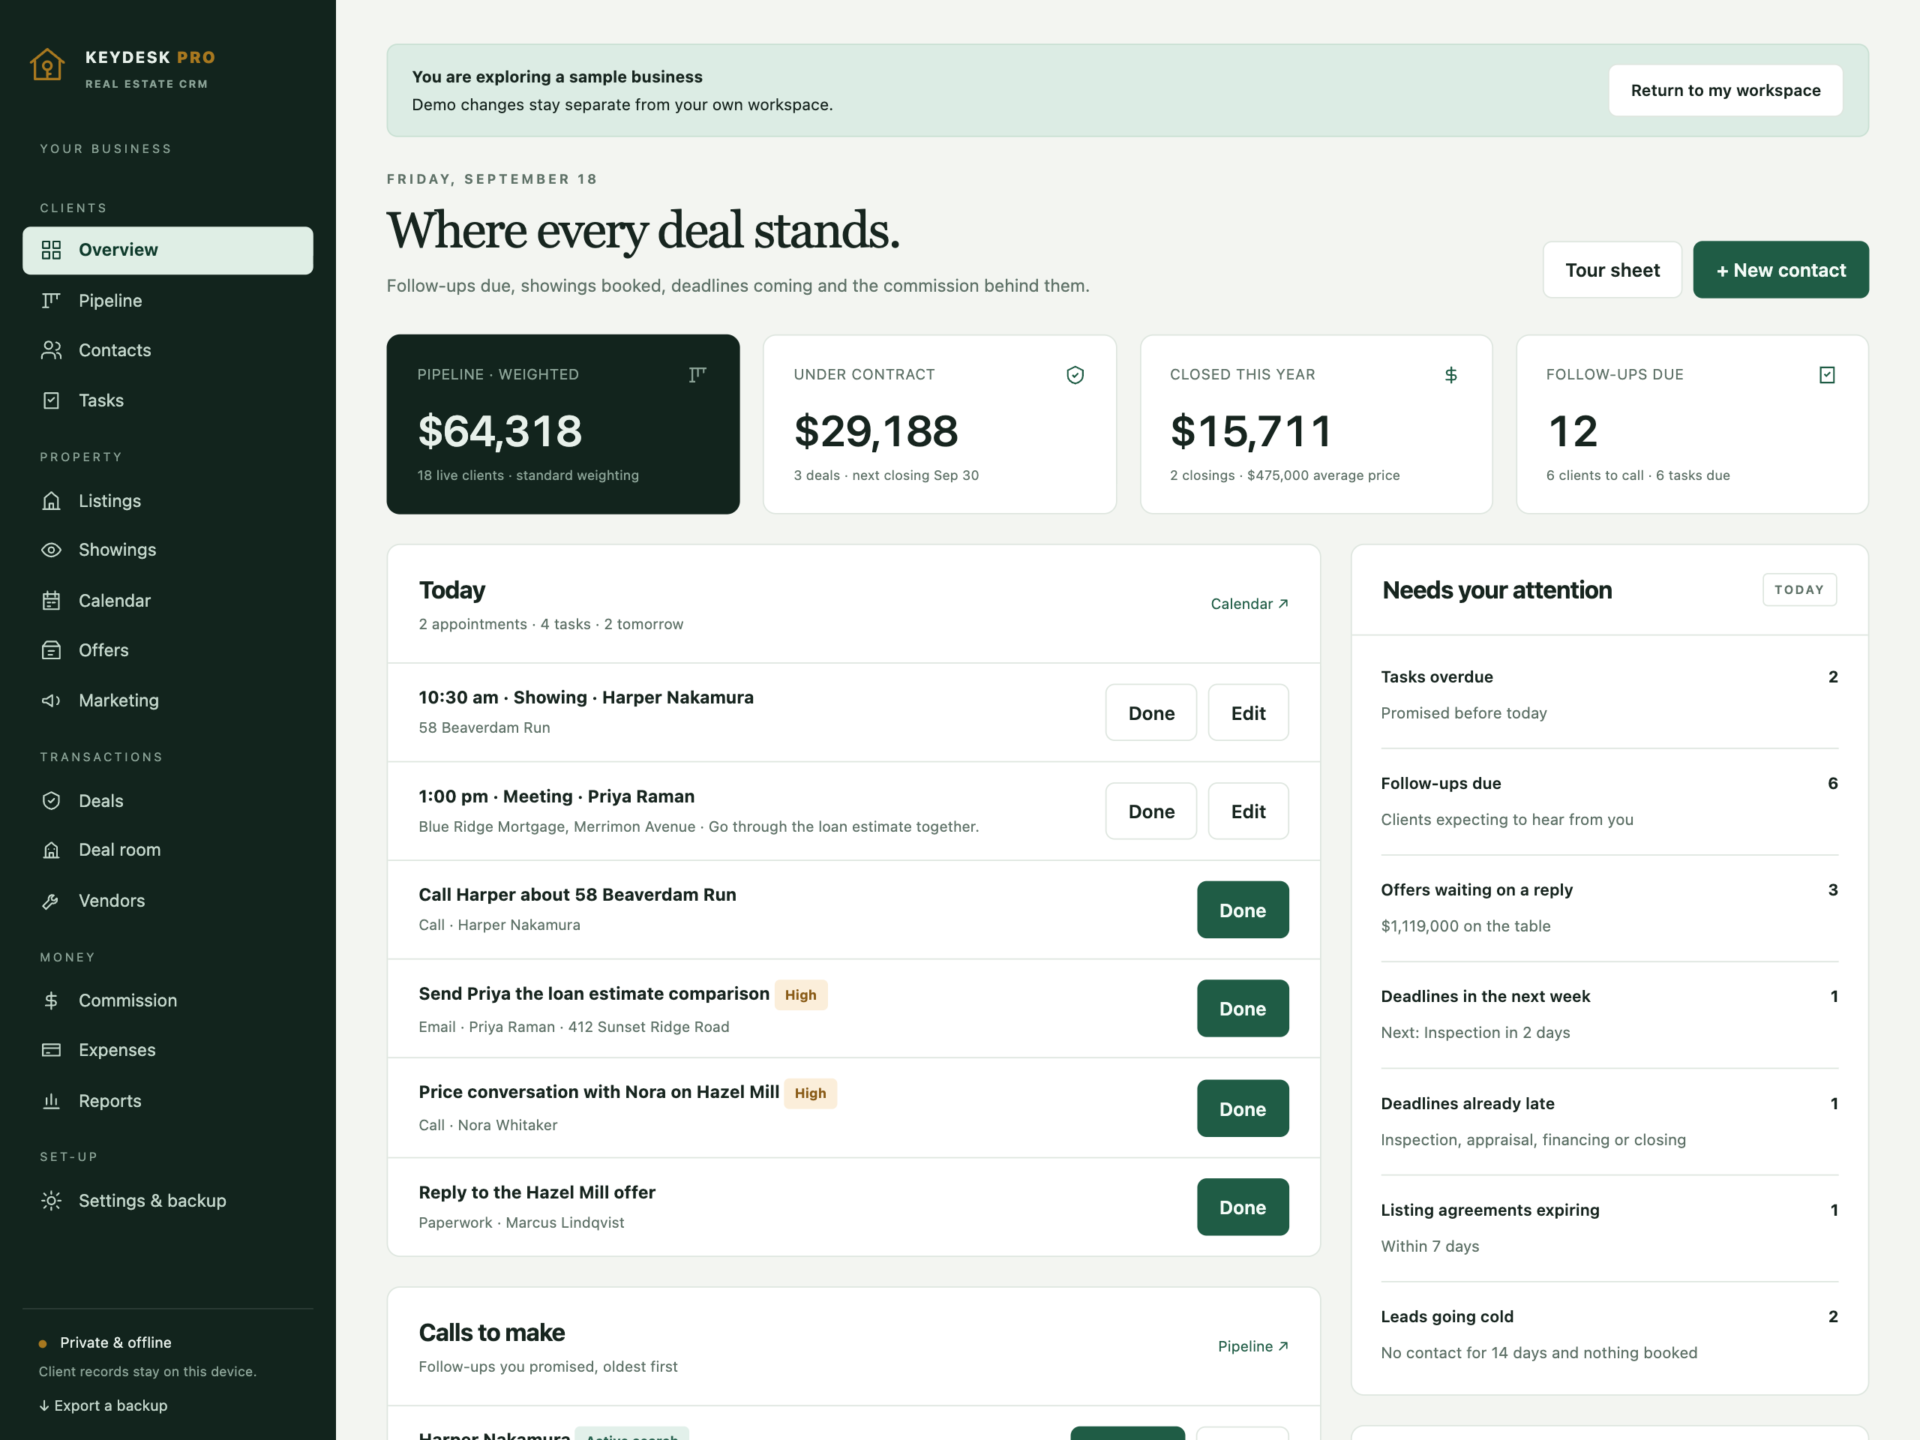This screenshot has width=1920, height=1440.
Task: Click the Expenses card icon
Action: tap(51, 1050)
